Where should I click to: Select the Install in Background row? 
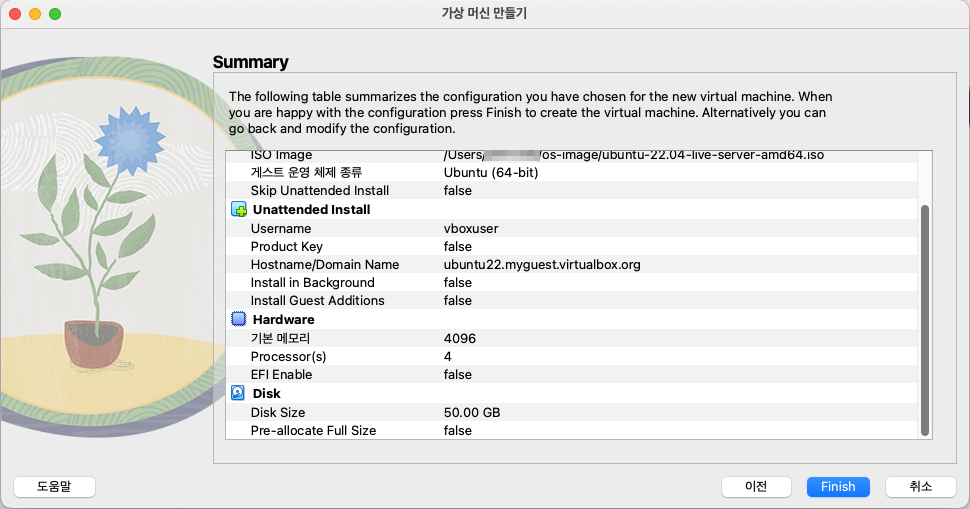(x=572, y=283)
